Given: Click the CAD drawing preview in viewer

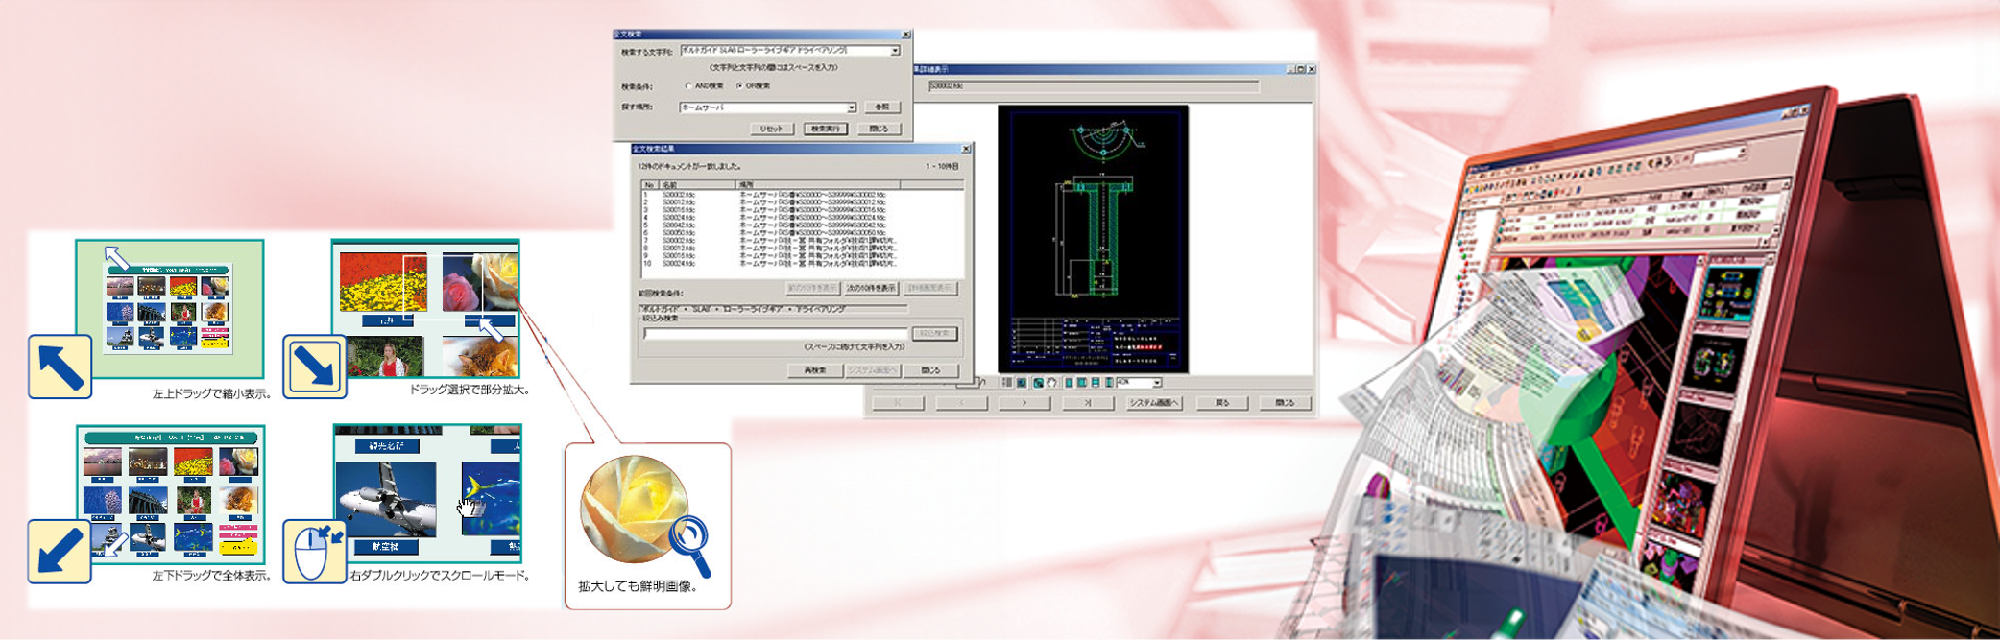Looking at the screenshot, I should 1093,240.
